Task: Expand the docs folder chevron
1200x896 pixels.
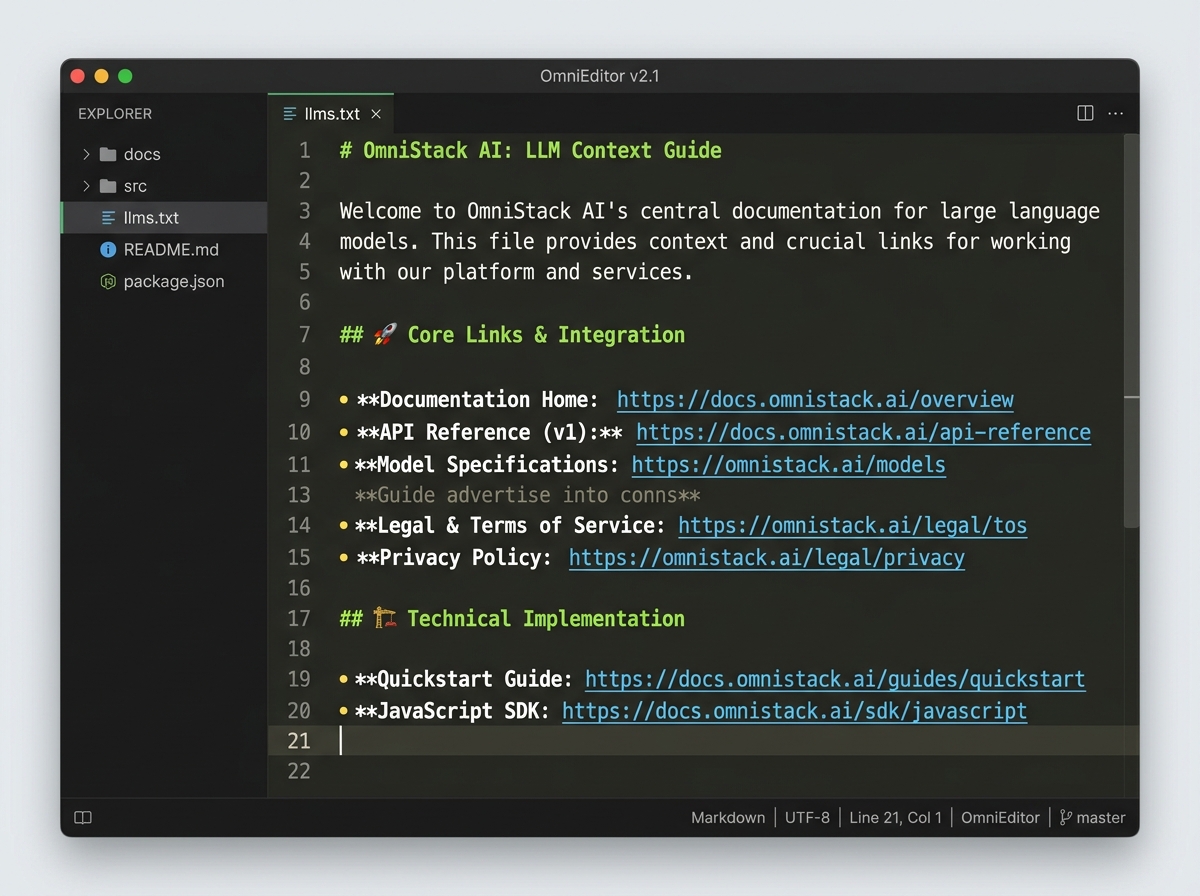Action: [86, 154]
